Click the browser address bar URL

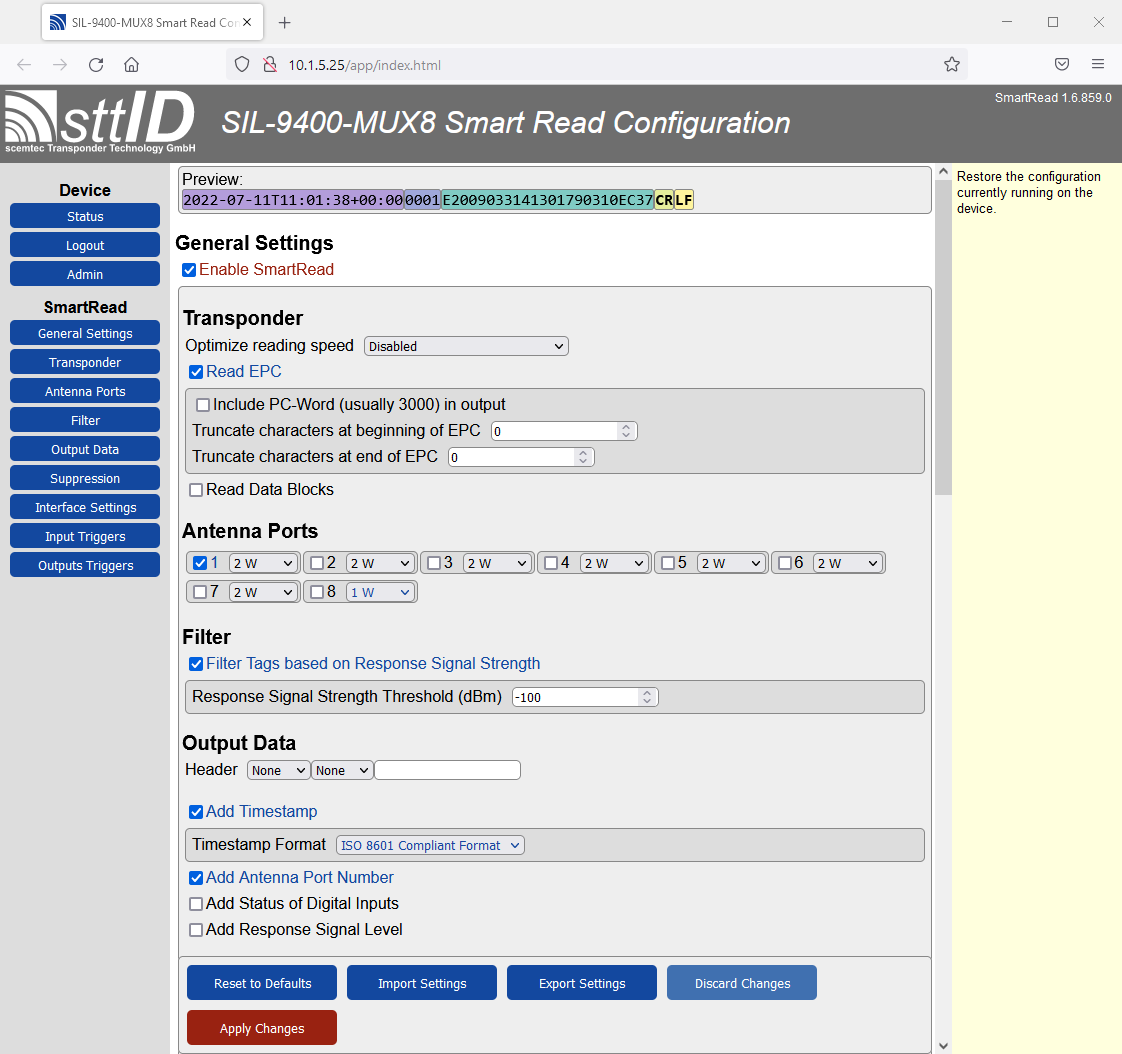click(x=364, y=65)
